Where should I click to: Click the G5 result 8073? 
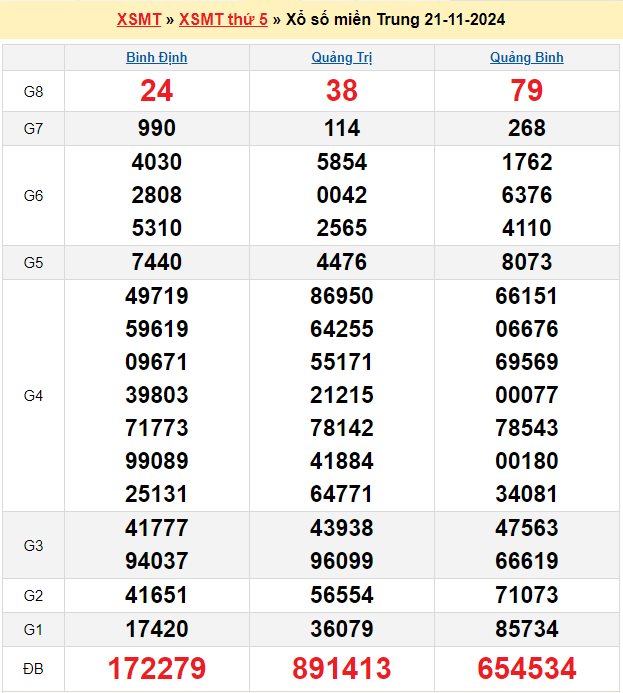526,262
